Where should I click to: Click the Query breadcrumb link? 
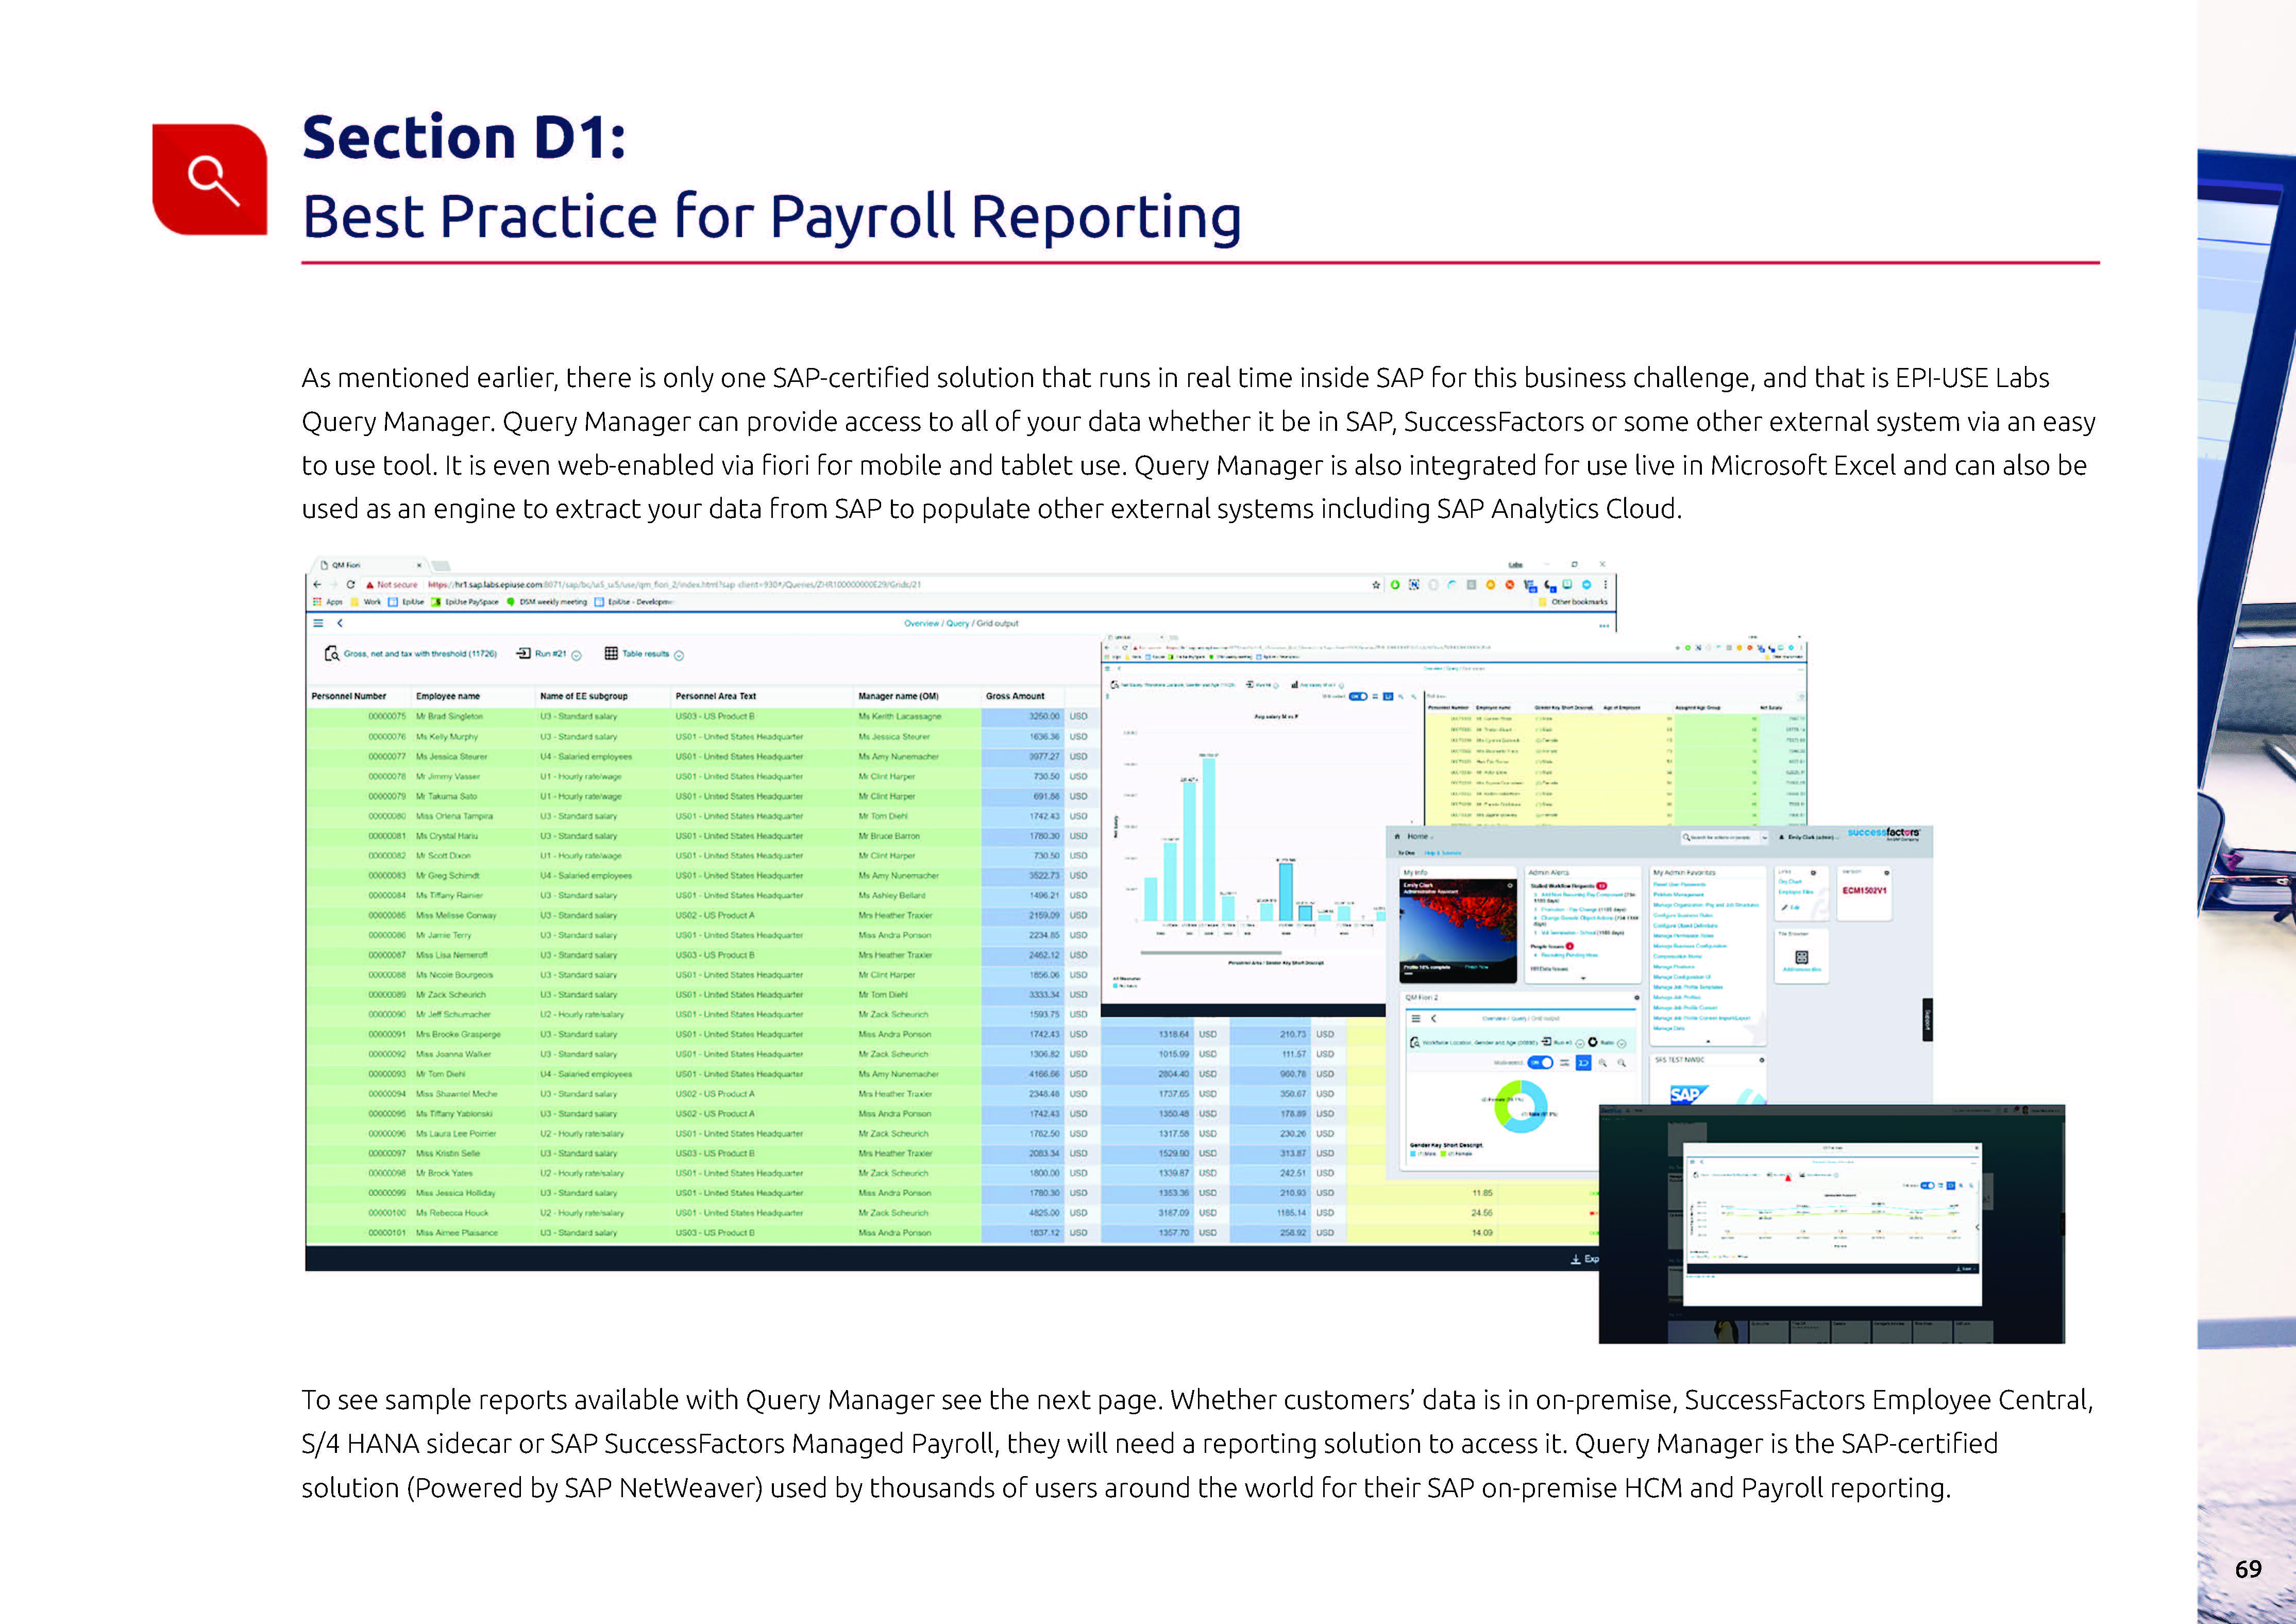coord(958,623)
